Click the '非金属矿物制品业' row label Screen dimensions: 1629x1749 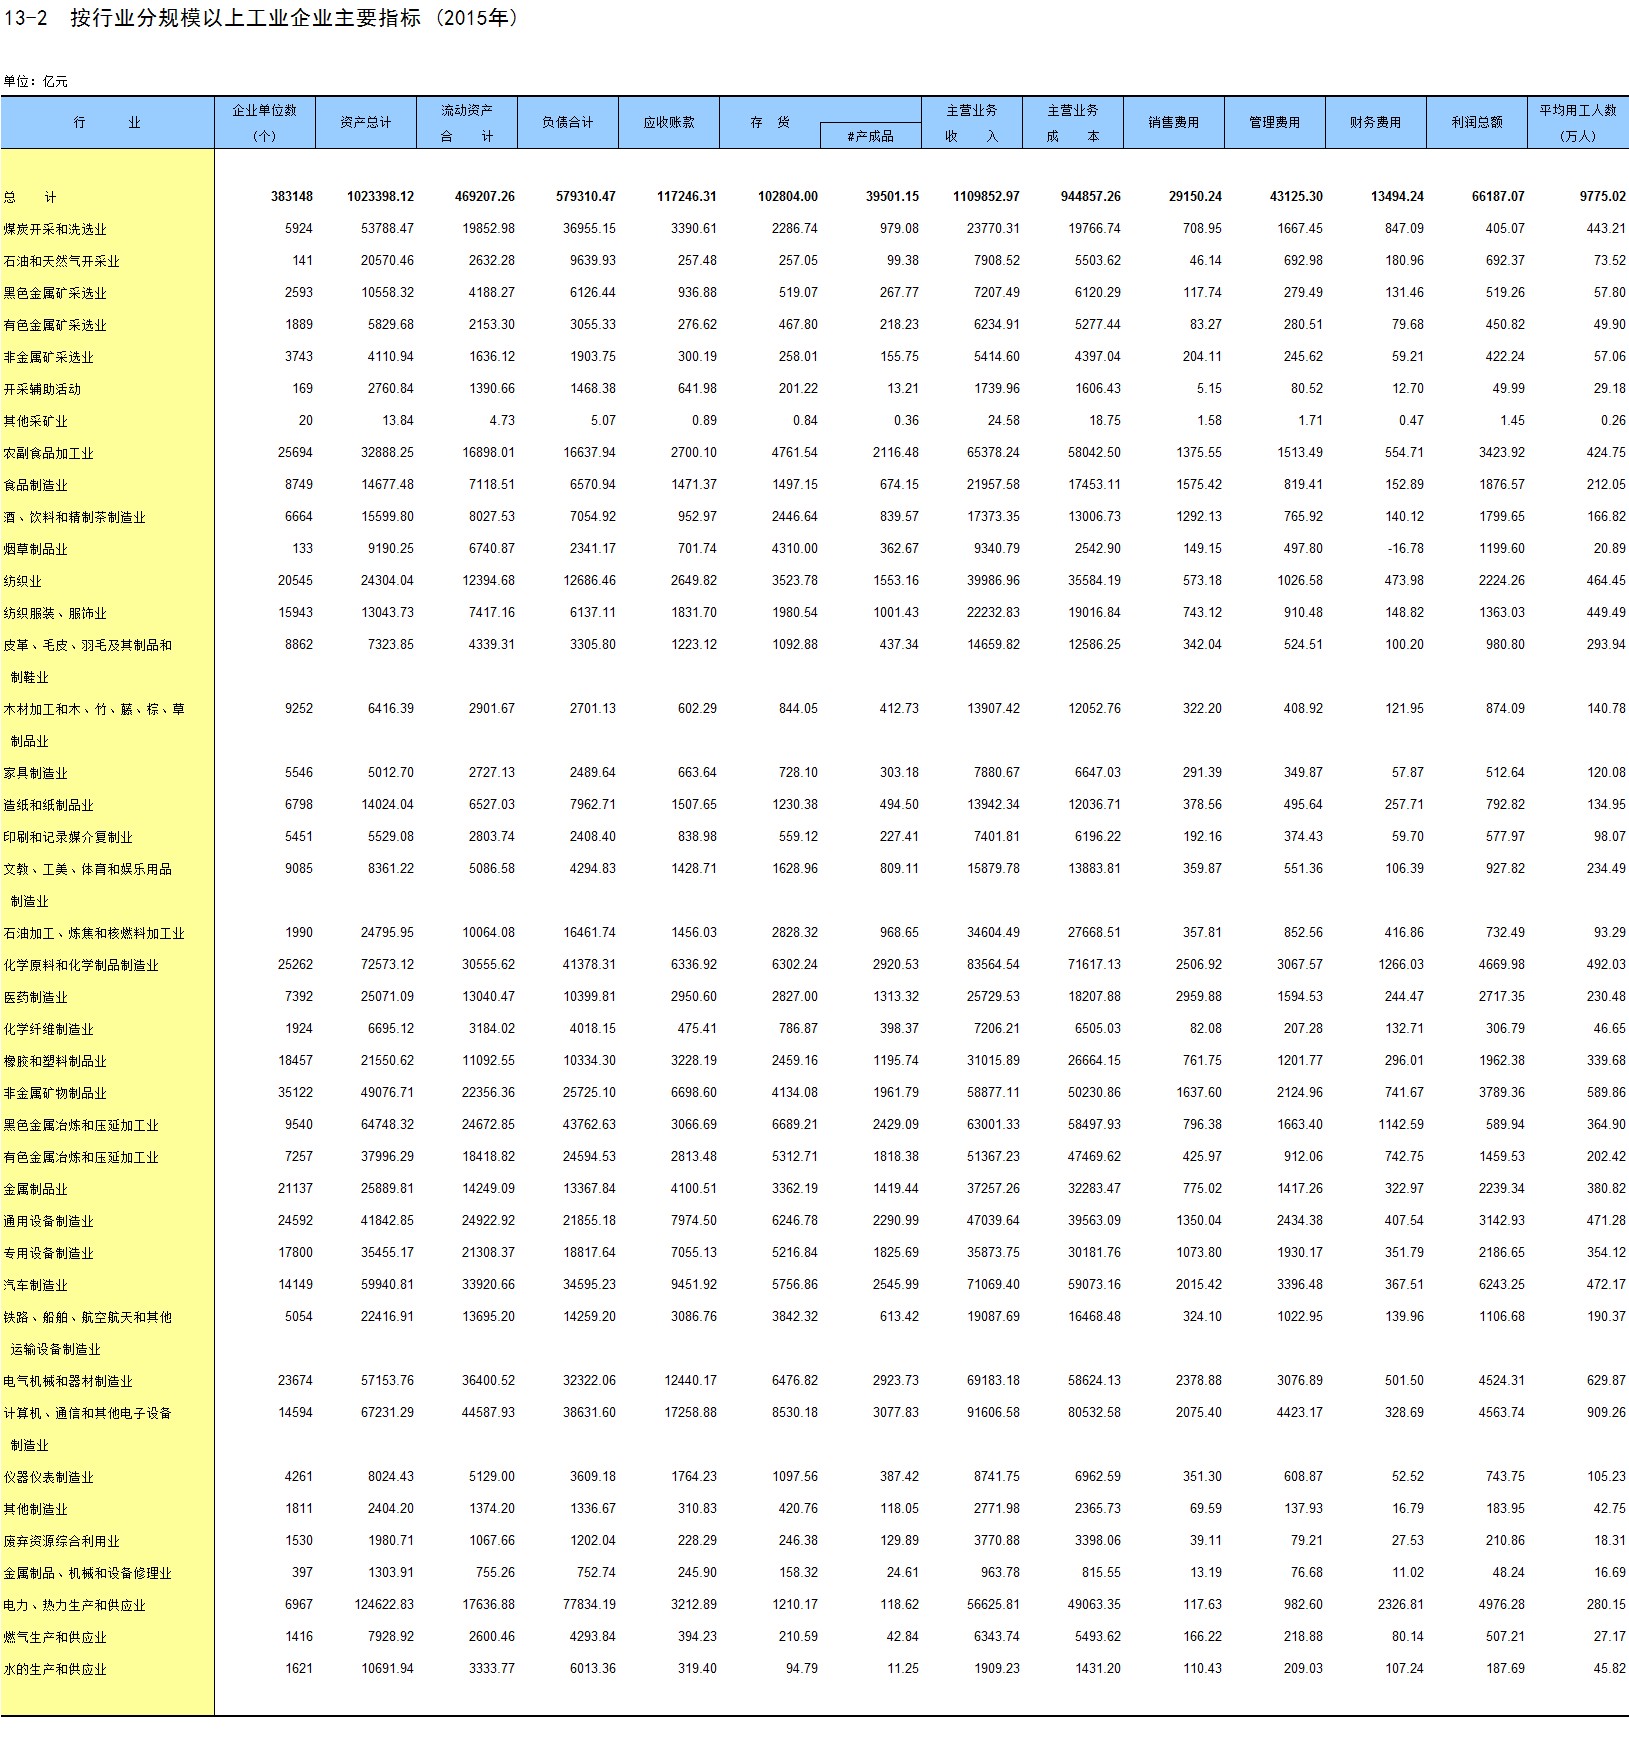(55, 1093)
